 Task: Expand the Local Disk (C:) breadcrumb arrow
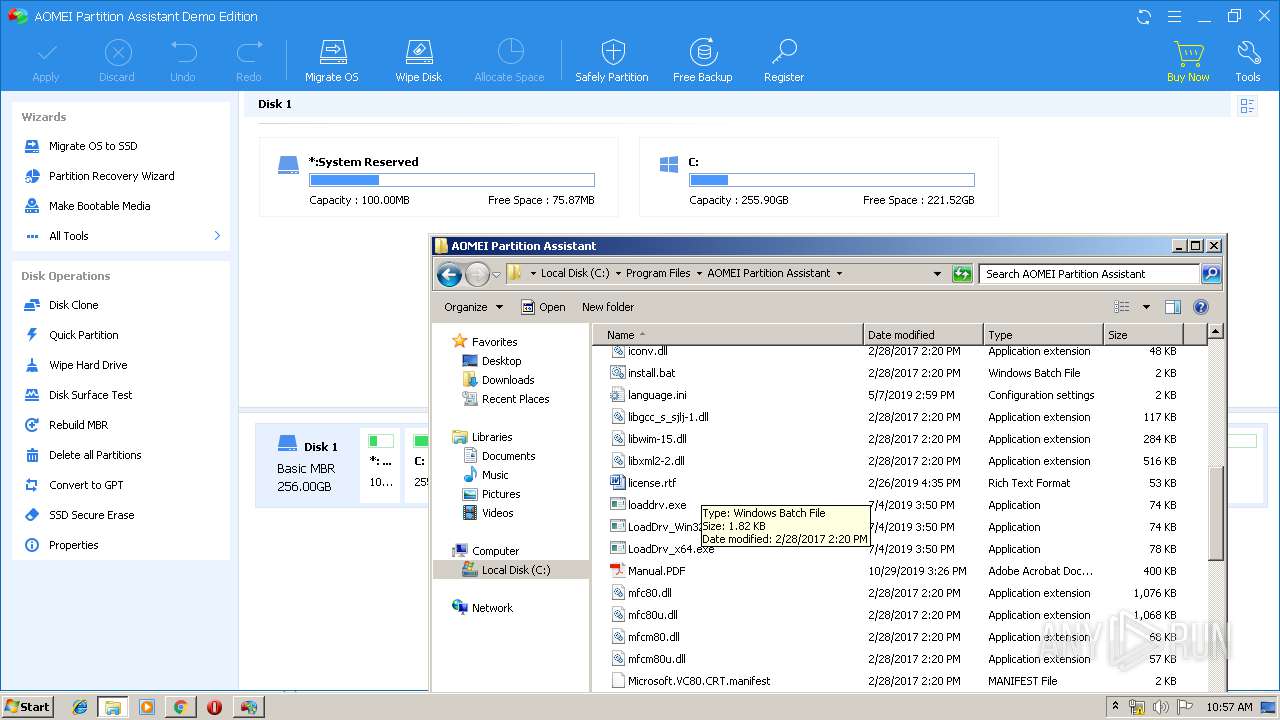pos(618,274)
